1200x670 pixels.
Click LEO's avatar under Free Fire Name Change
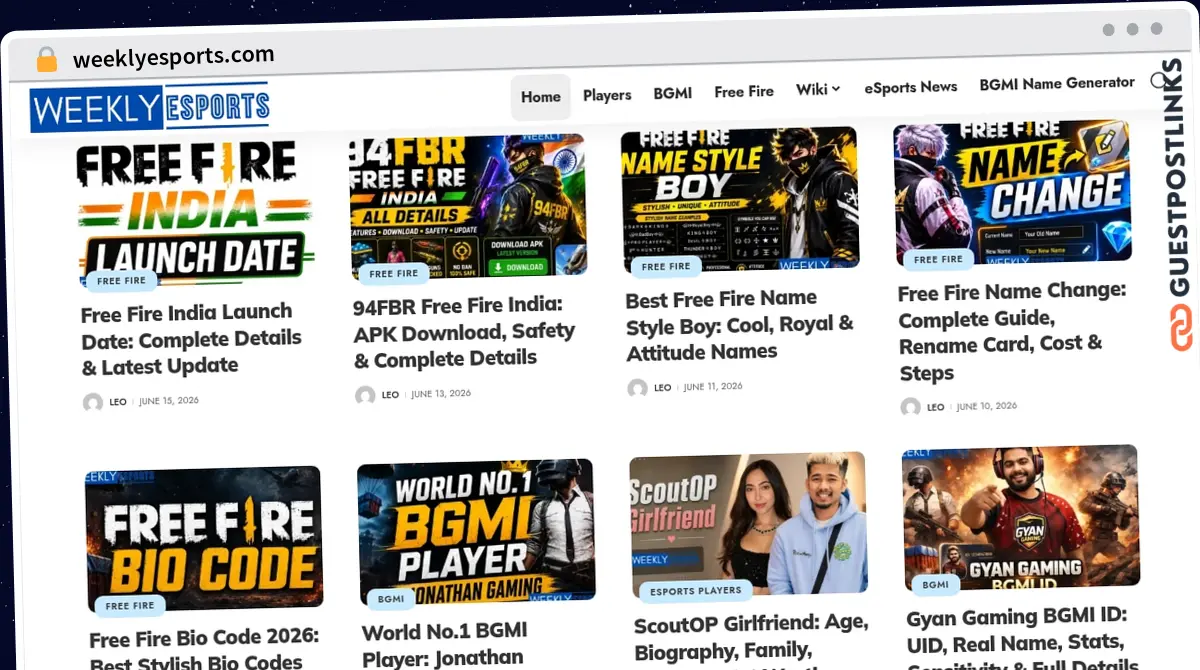click(x=910, y=407)
